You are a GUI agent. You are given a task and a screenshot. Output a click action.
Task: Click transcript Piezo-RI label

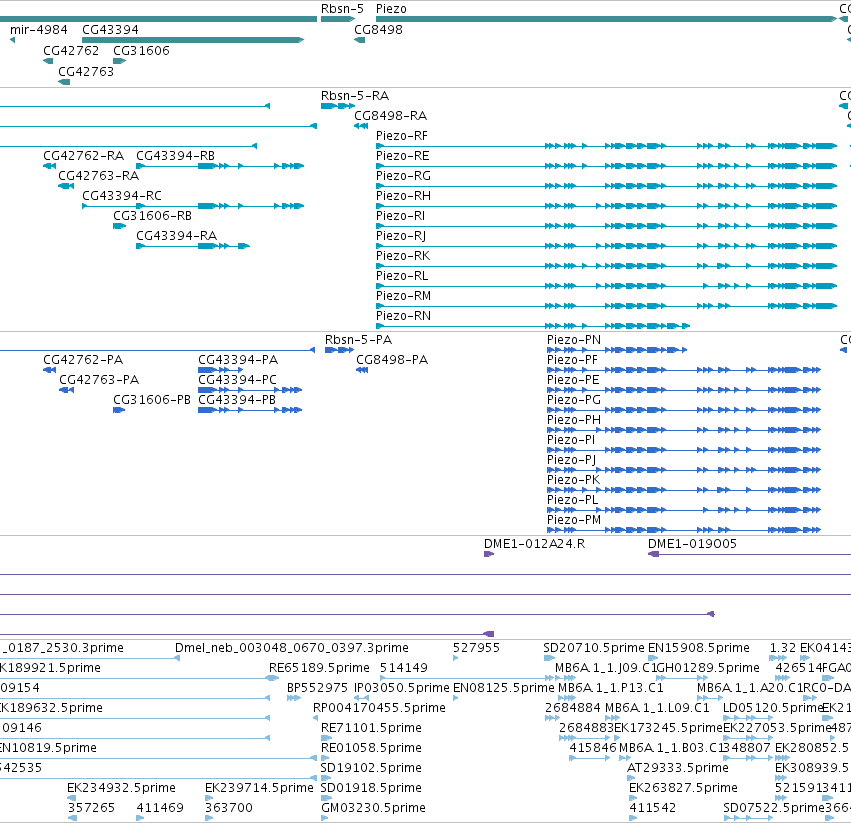point(401,216)
